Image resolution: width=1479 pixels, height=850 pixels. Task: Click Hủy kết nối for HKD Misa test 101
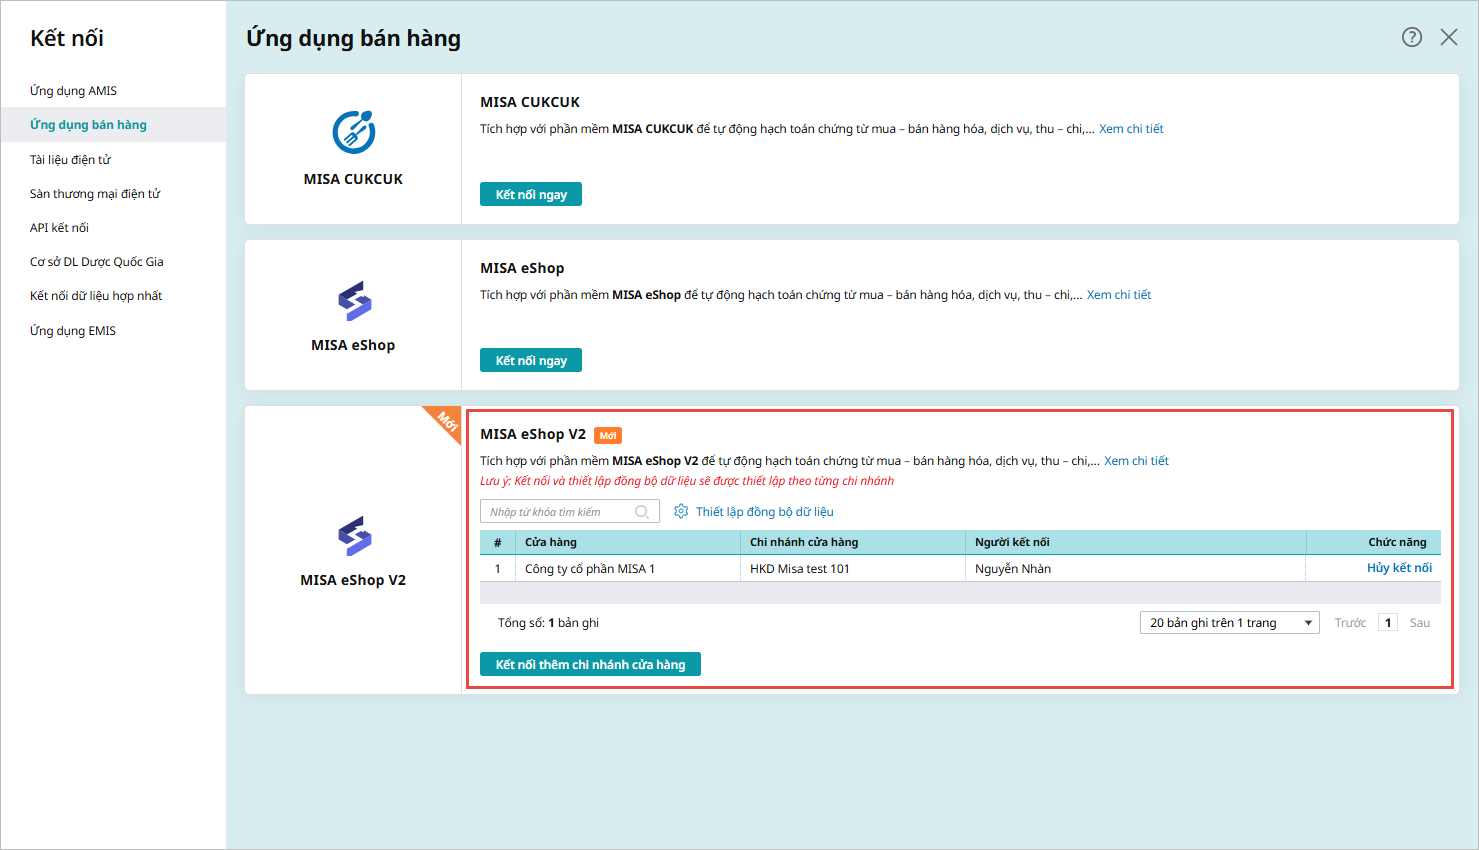point(1398,568)
